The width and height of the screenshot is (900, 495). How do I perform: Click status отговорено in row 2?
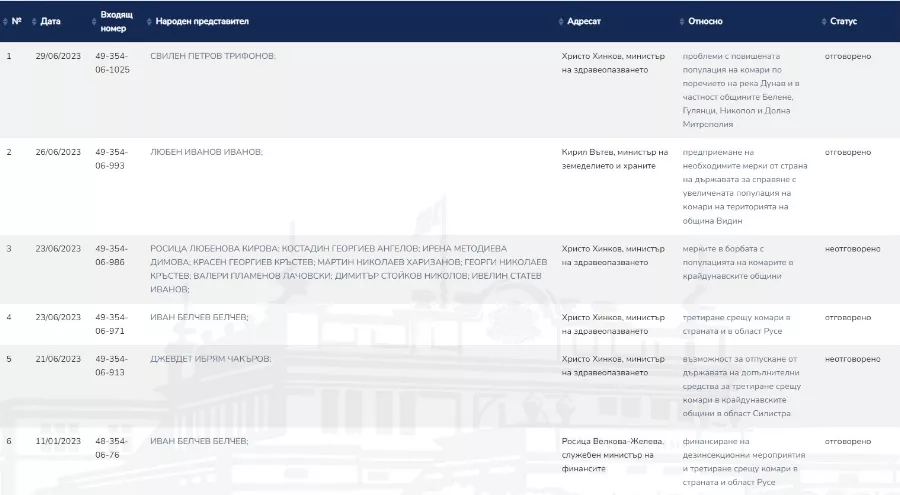848,152
